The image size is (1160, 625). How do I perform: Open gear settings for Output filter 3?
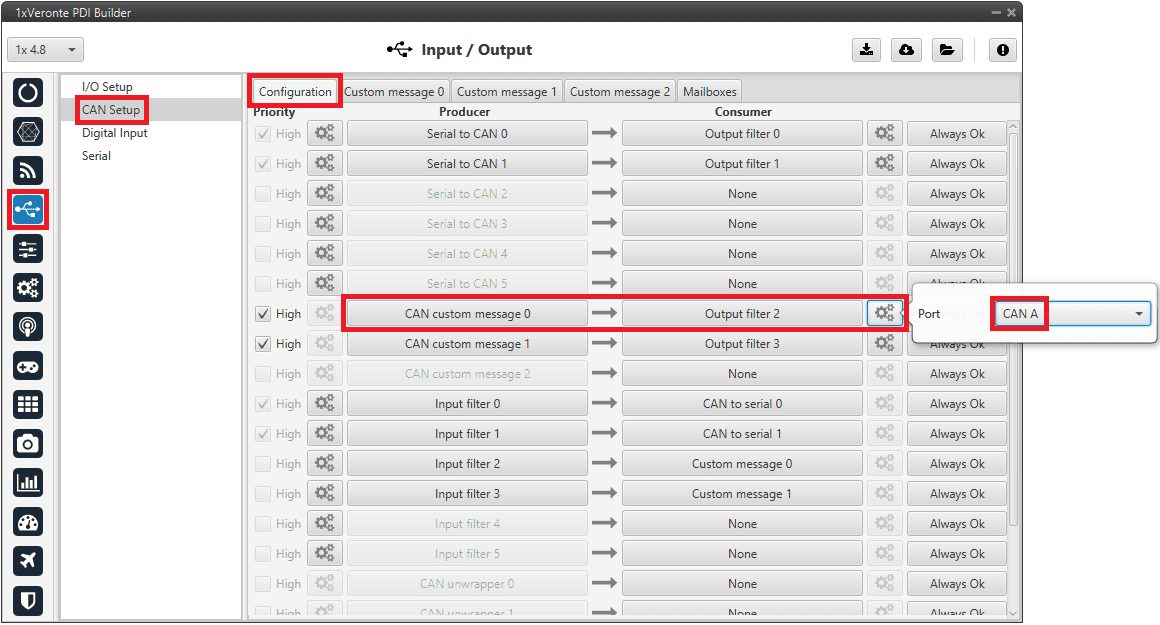click(x=884, y=344)
